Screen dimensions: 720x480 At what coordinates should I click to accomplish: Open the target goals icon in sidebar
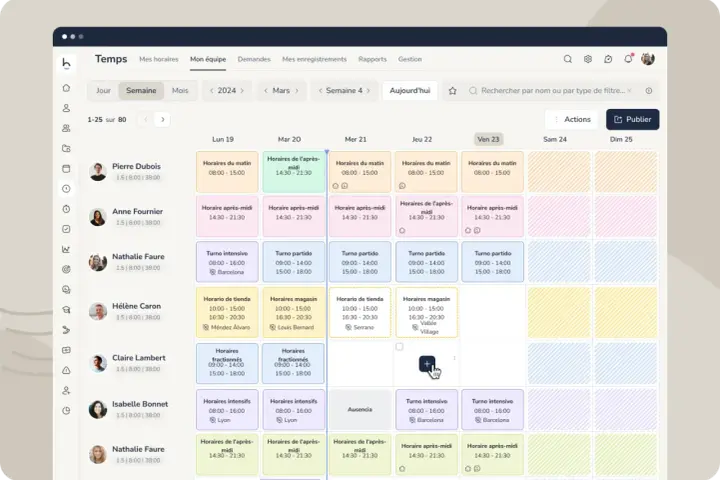point(66,269)
